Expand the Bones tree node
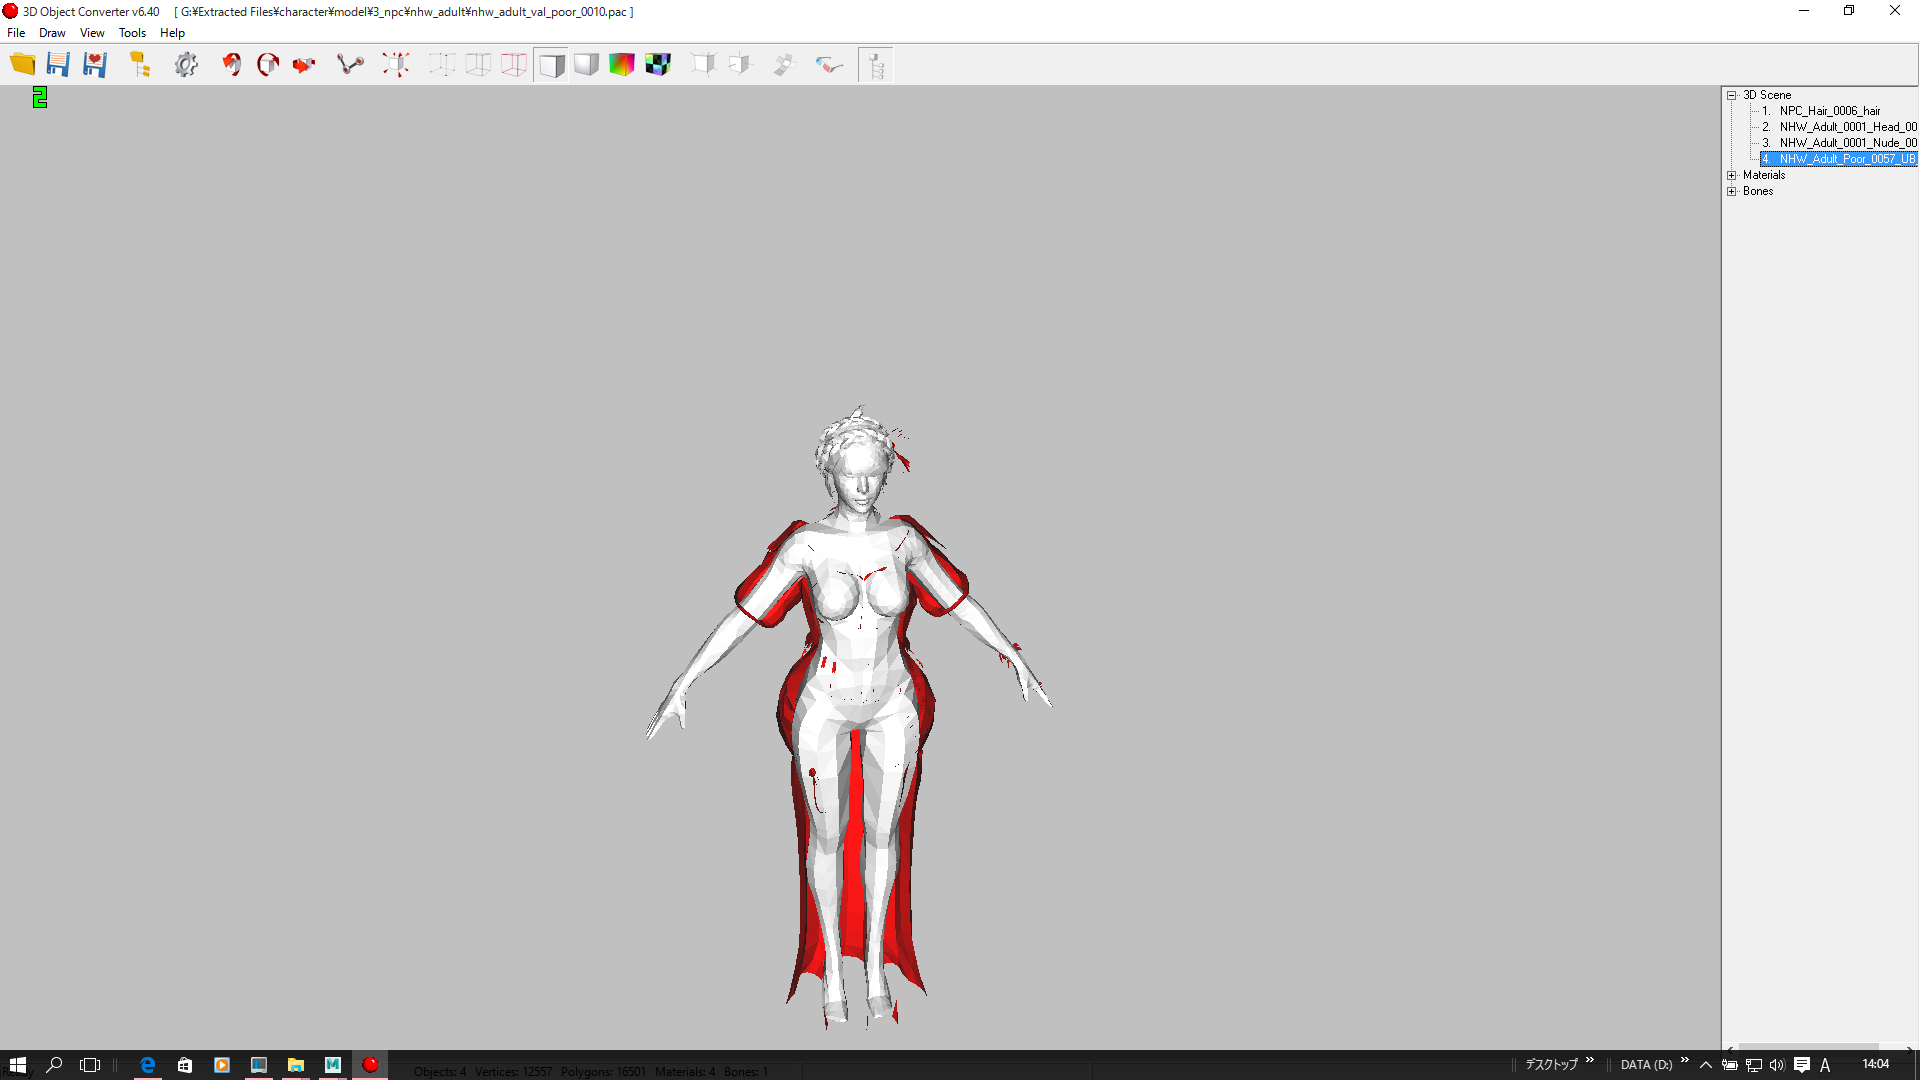The height and width of the screenshot is (1080, 1920). point(1732,191)
